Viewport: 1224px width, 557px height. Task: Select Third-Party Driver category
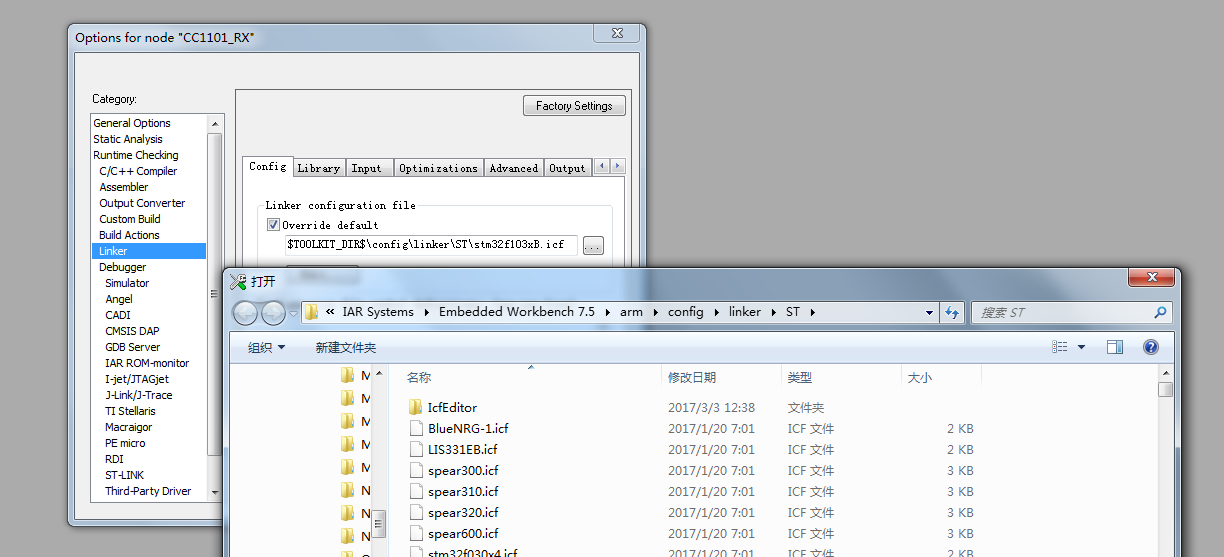click(x=148, y=491)
